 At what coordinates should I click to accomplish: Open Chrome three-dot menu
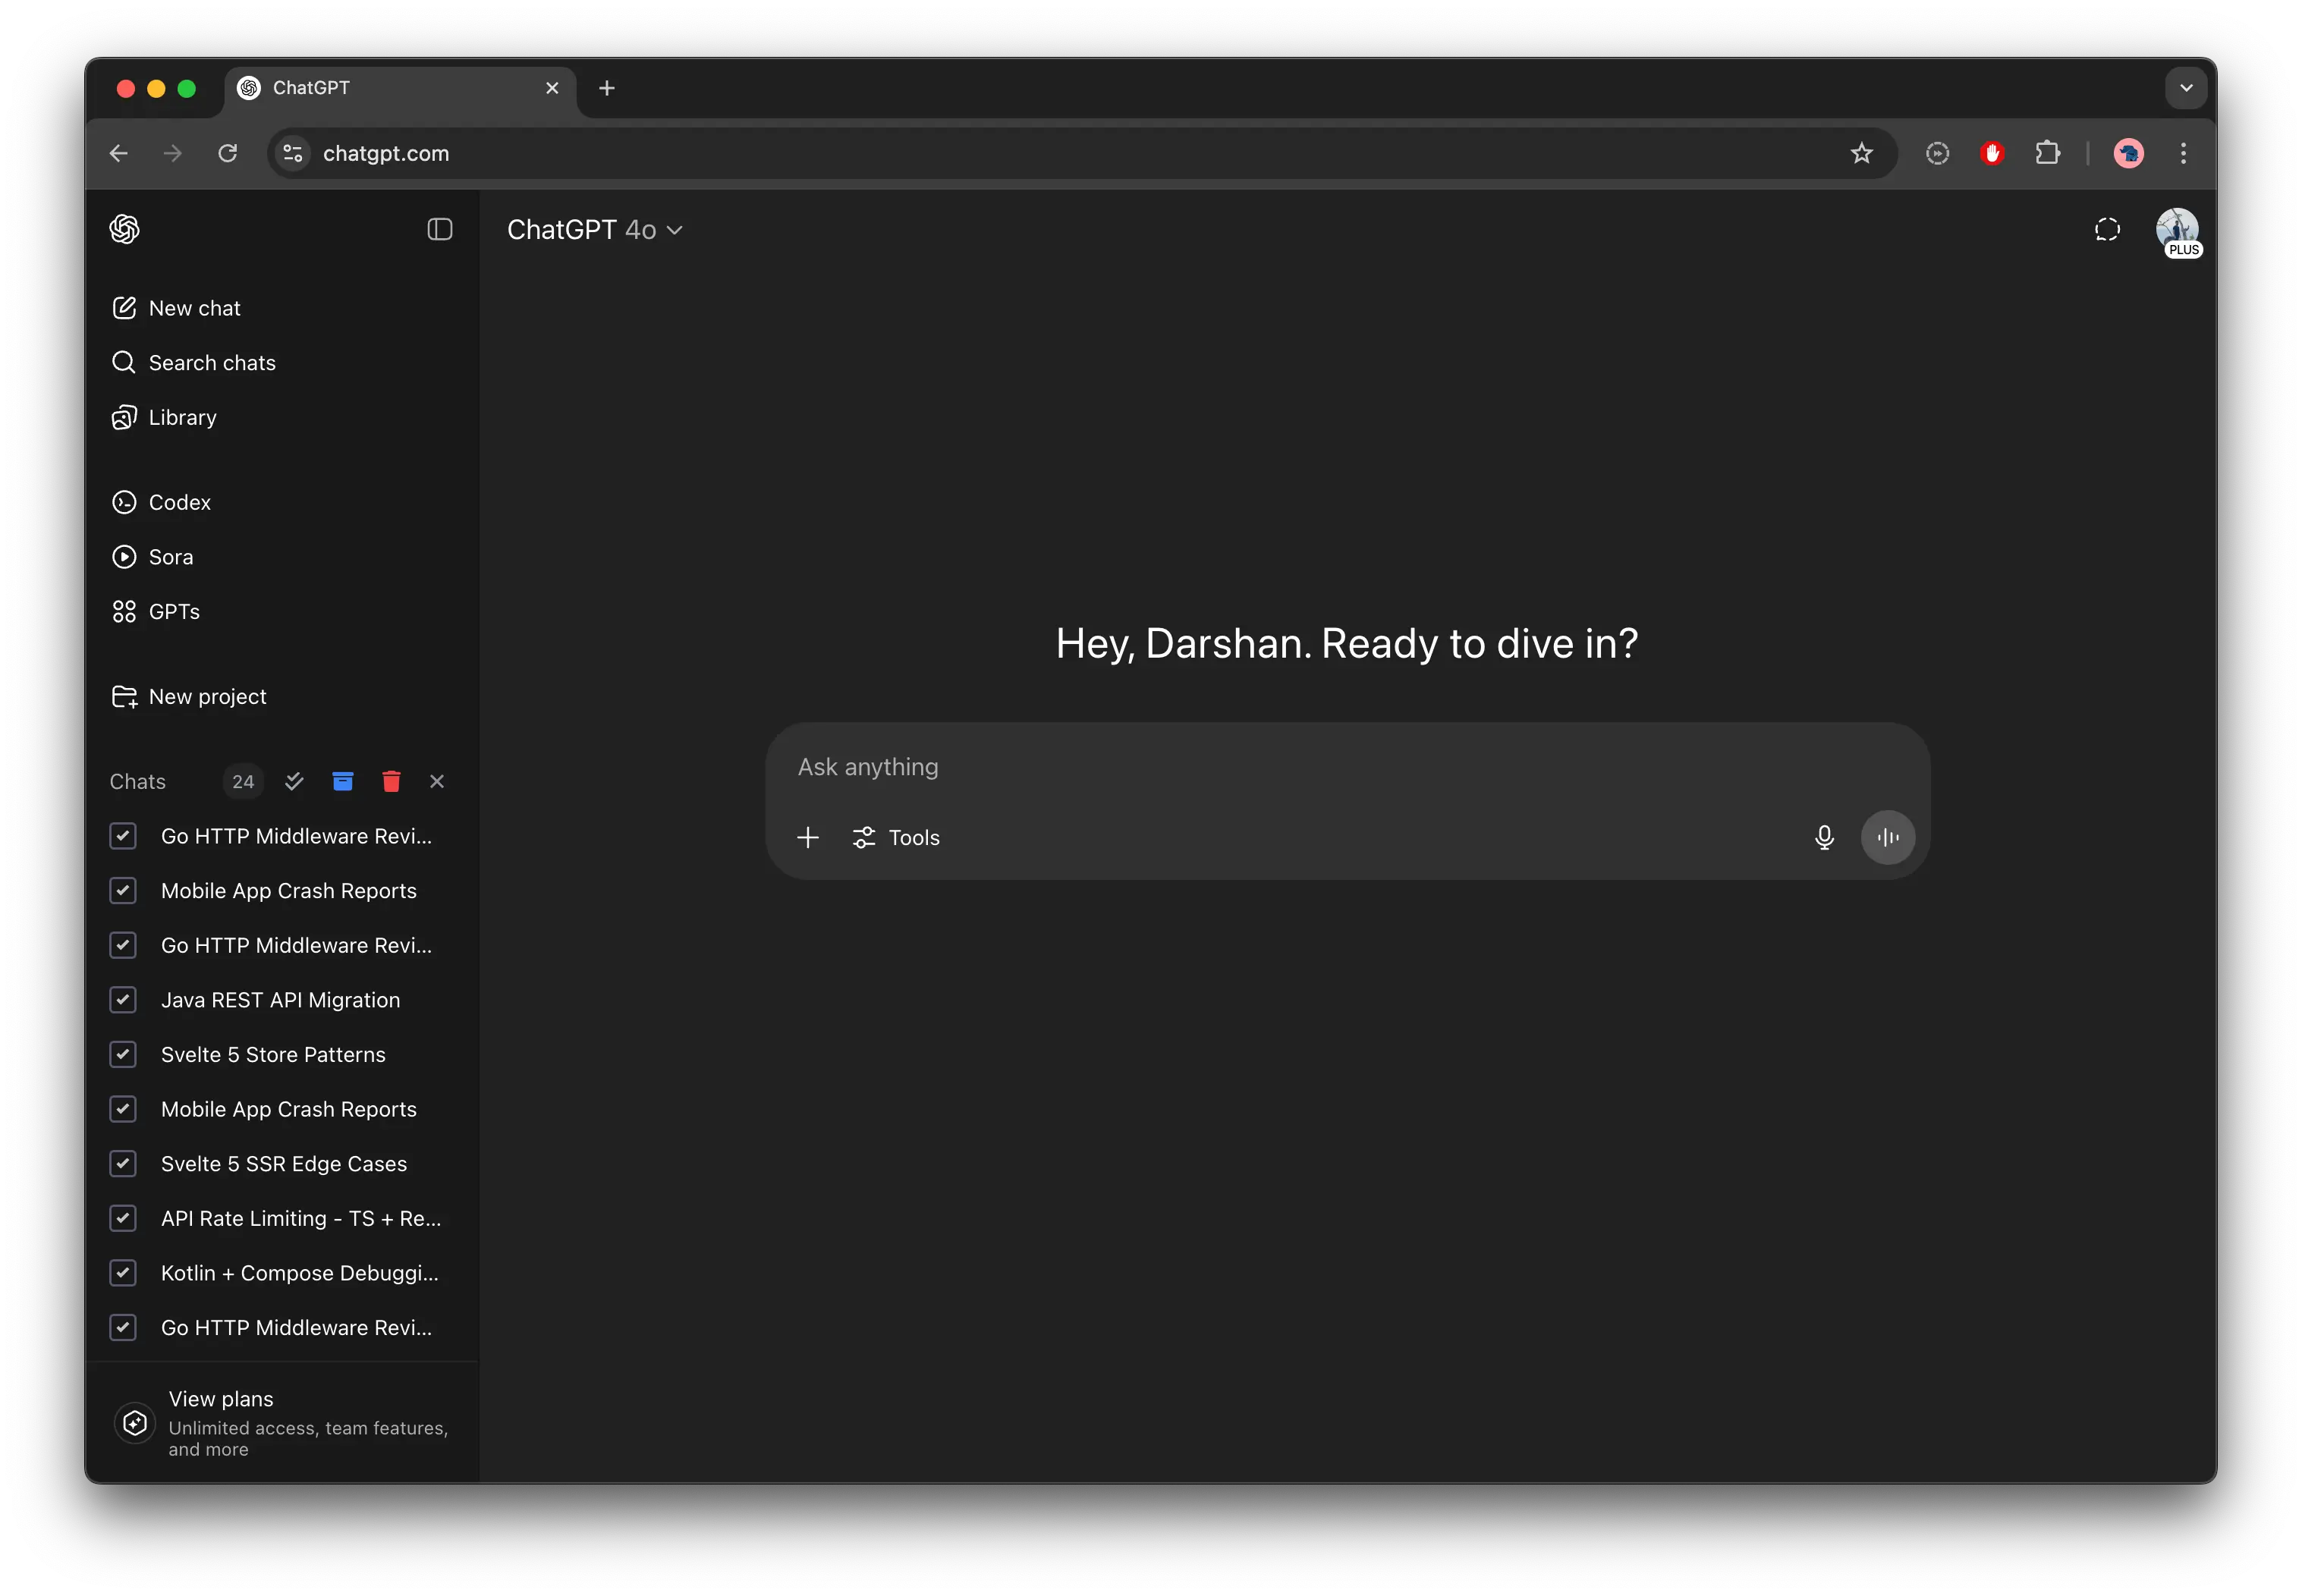[2183, 153]
